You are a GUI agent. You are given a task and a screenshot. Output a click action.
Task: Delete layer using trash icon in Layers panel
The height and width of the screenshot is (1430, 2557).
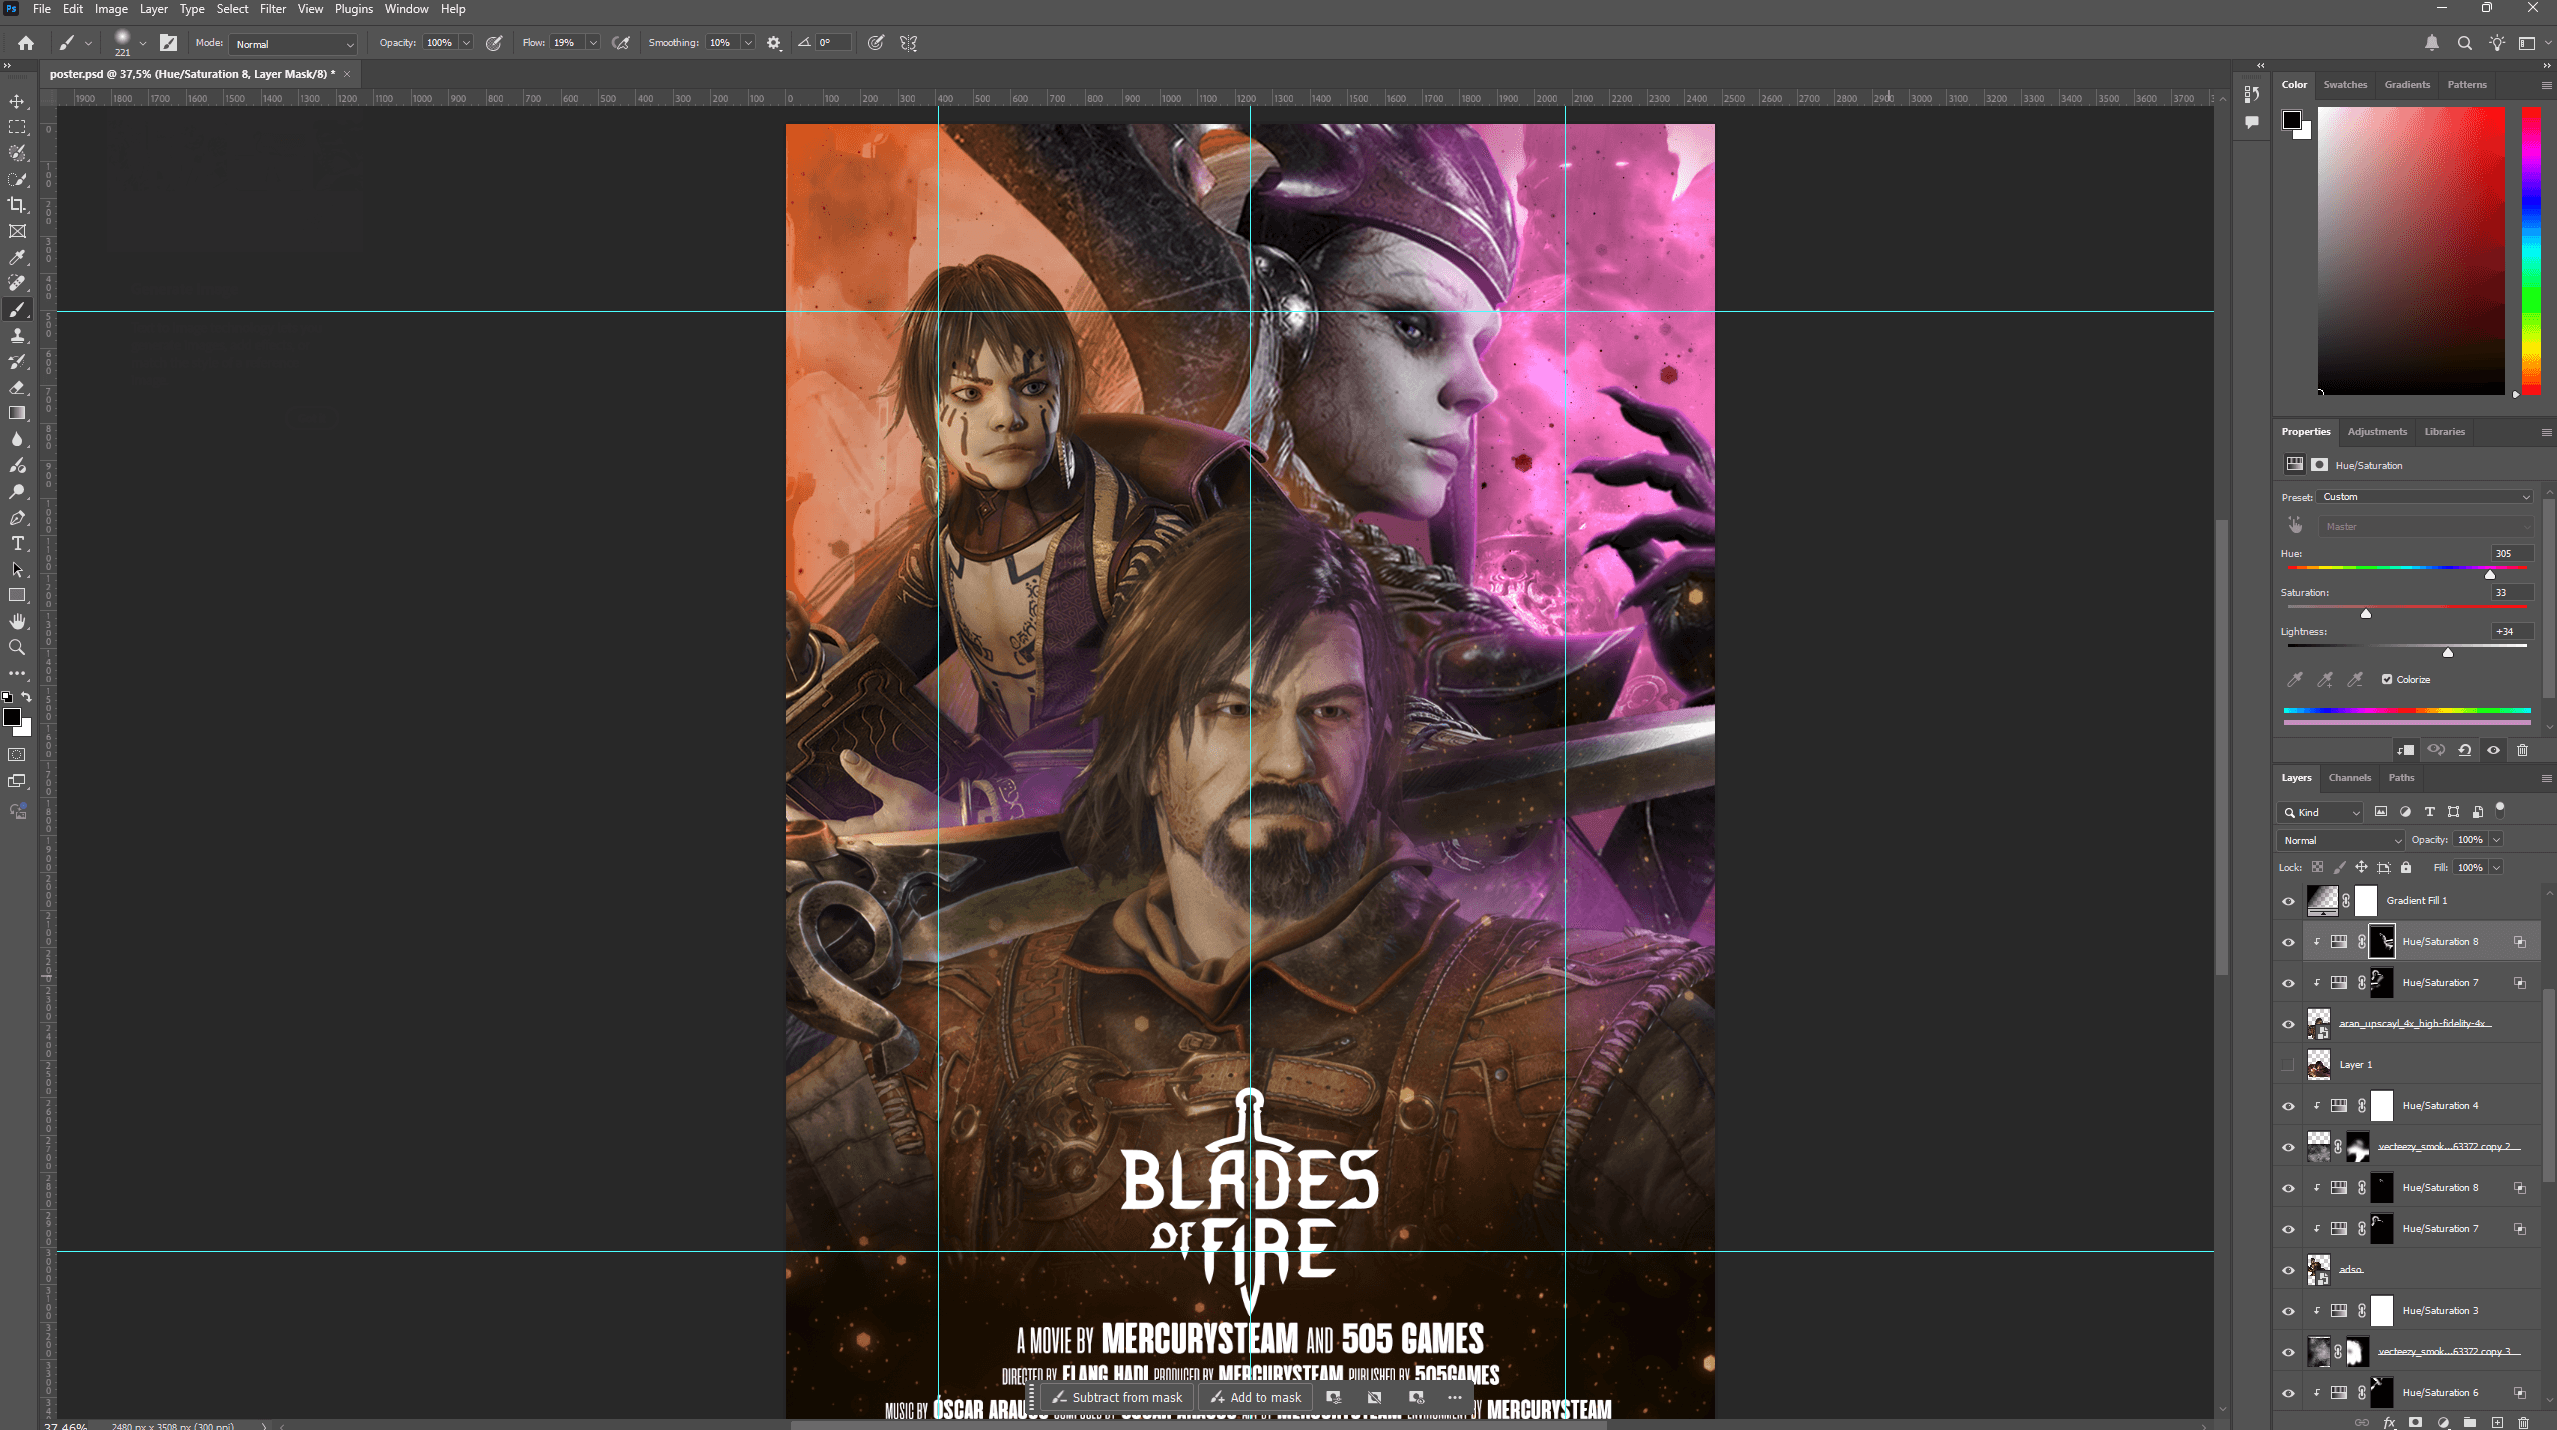[2523, 1422]
